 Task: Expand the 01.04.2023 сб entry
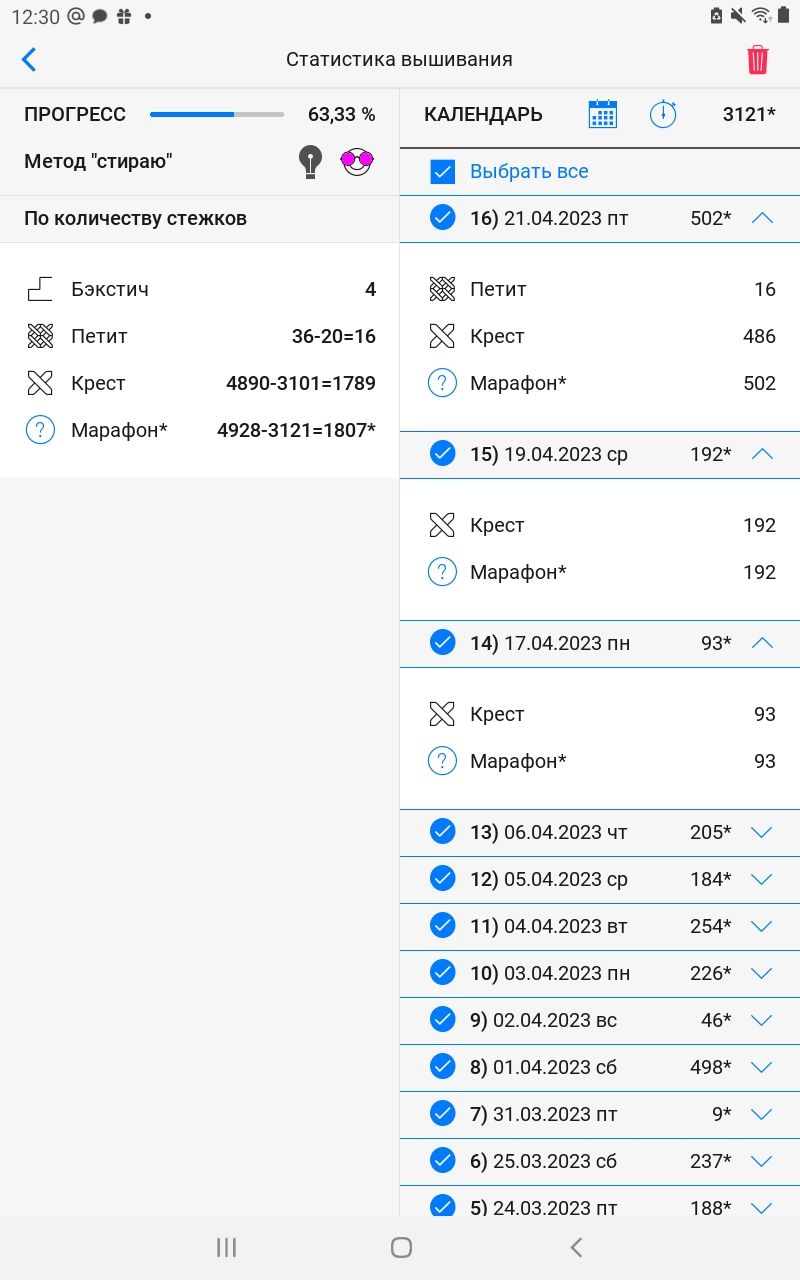pos(762,1067)
